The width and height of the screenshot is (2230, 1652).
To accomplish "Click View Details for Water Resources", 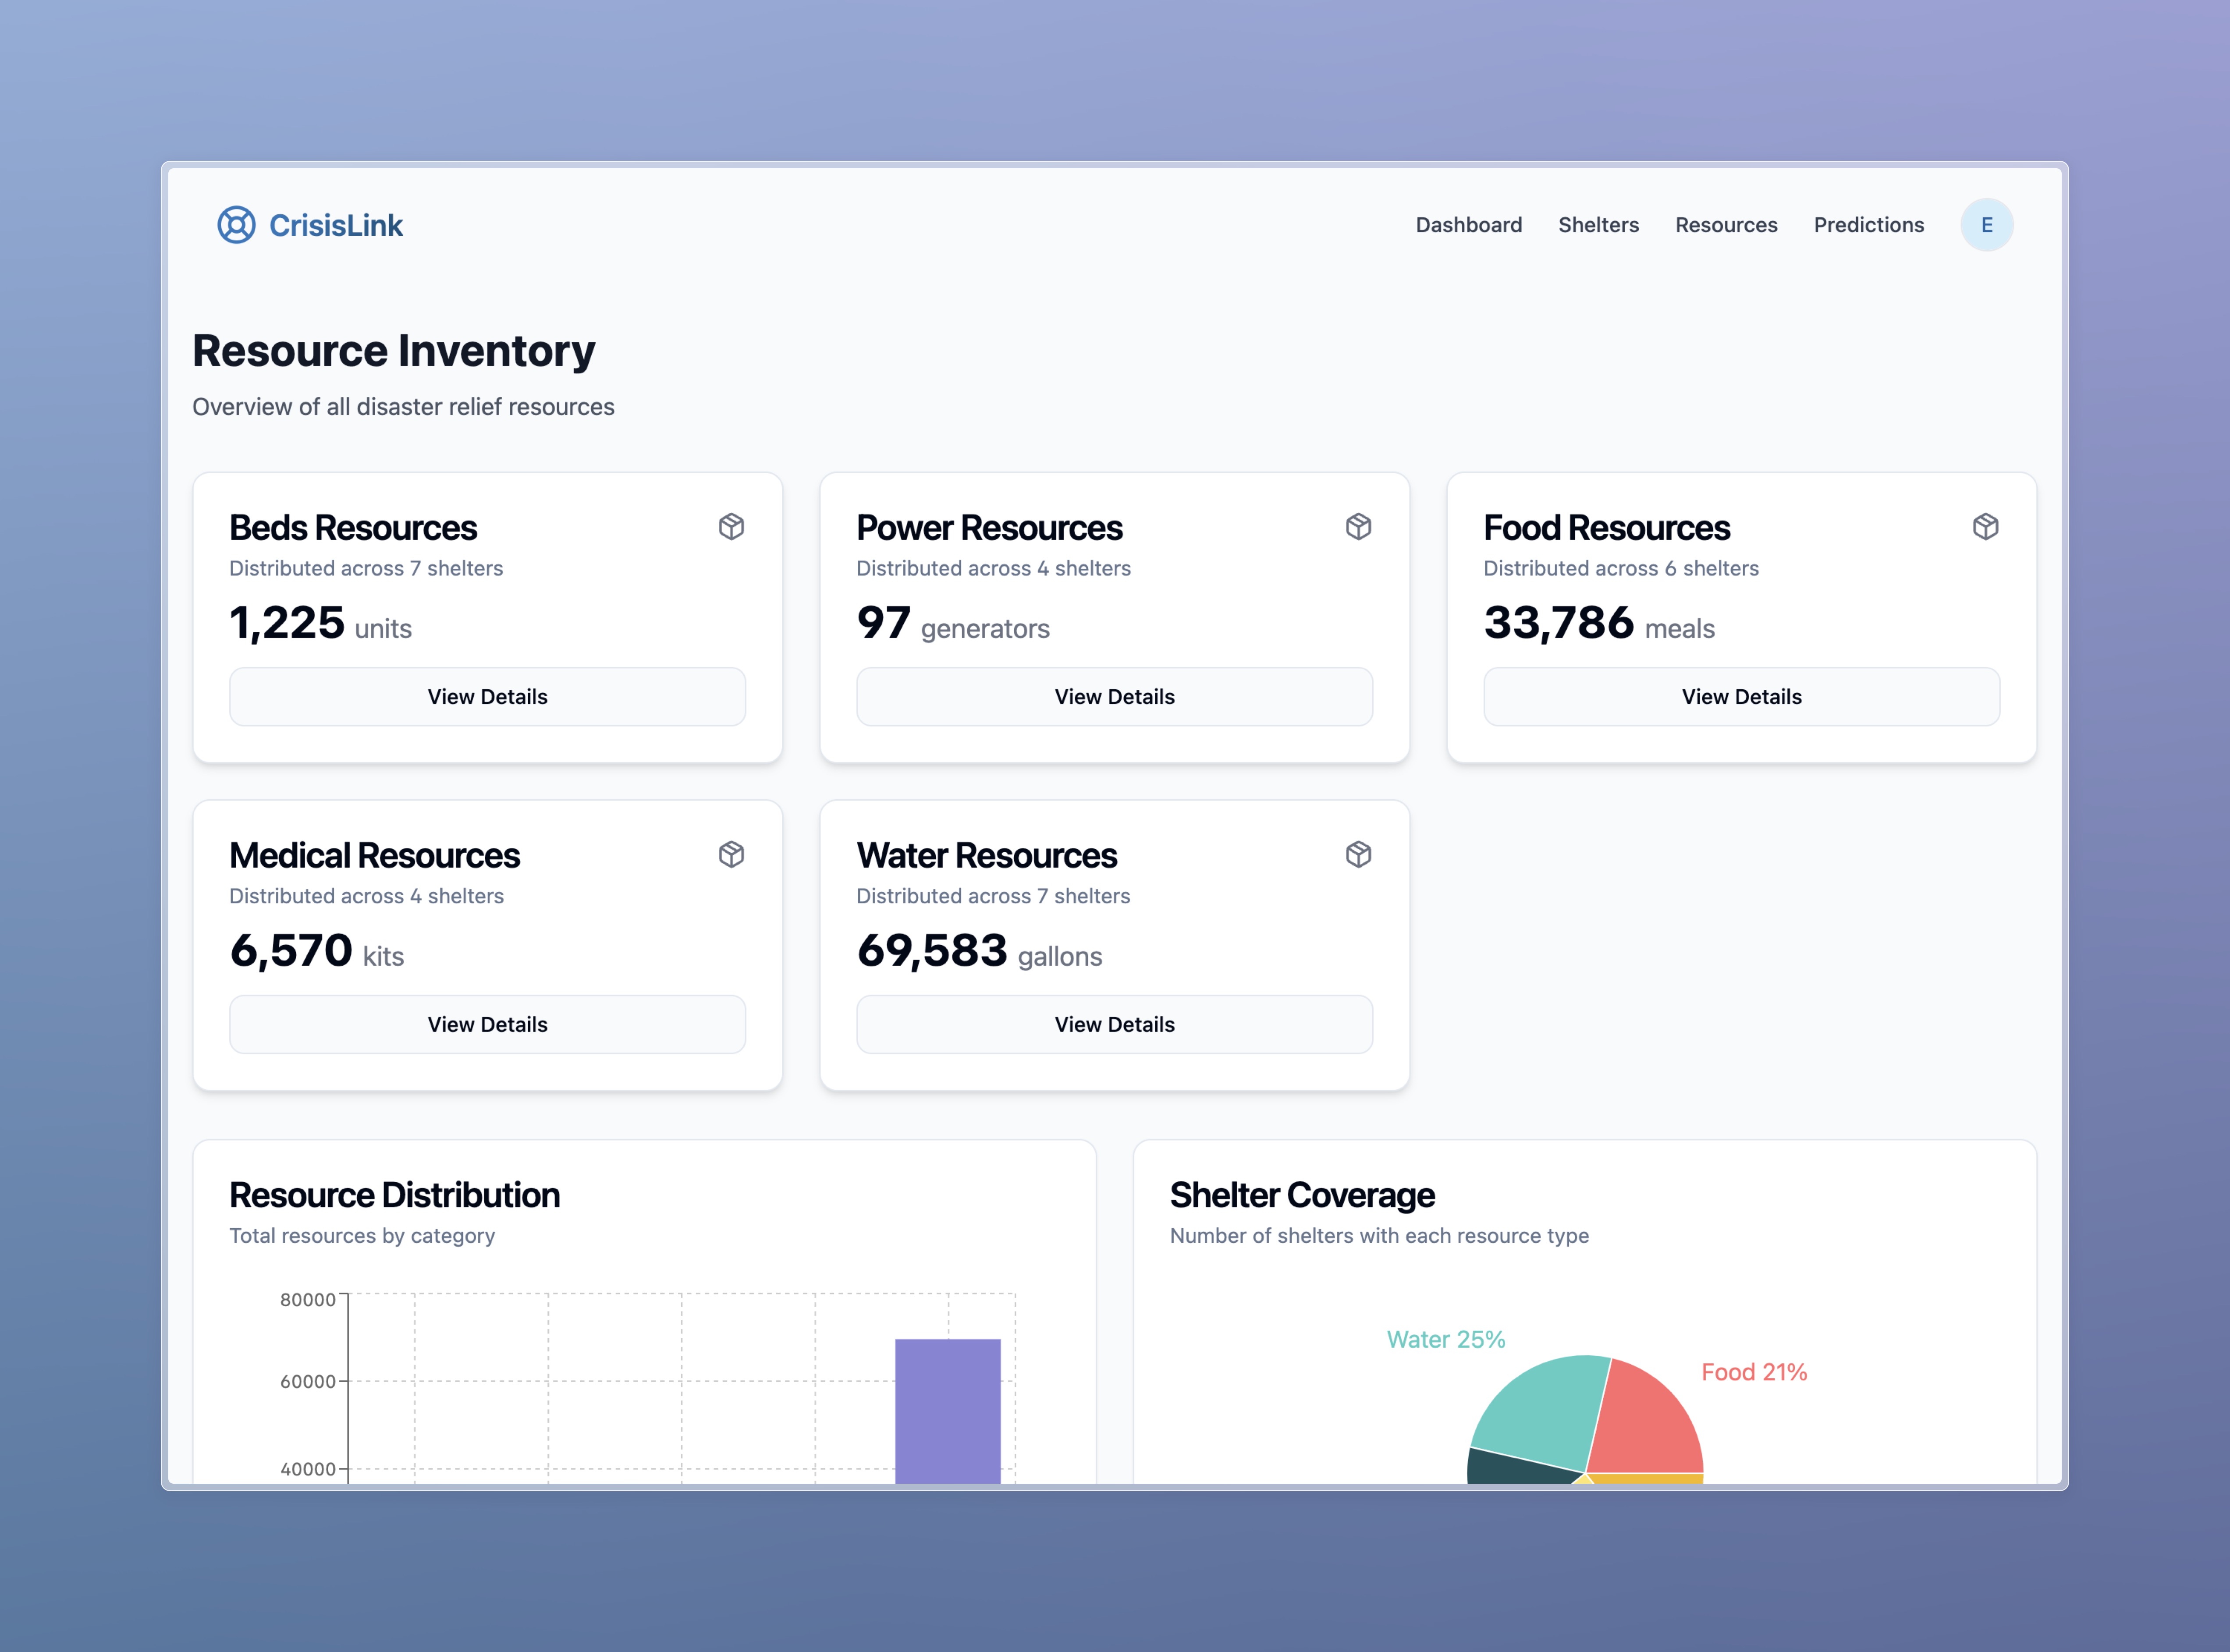I will (1114, 1024).
